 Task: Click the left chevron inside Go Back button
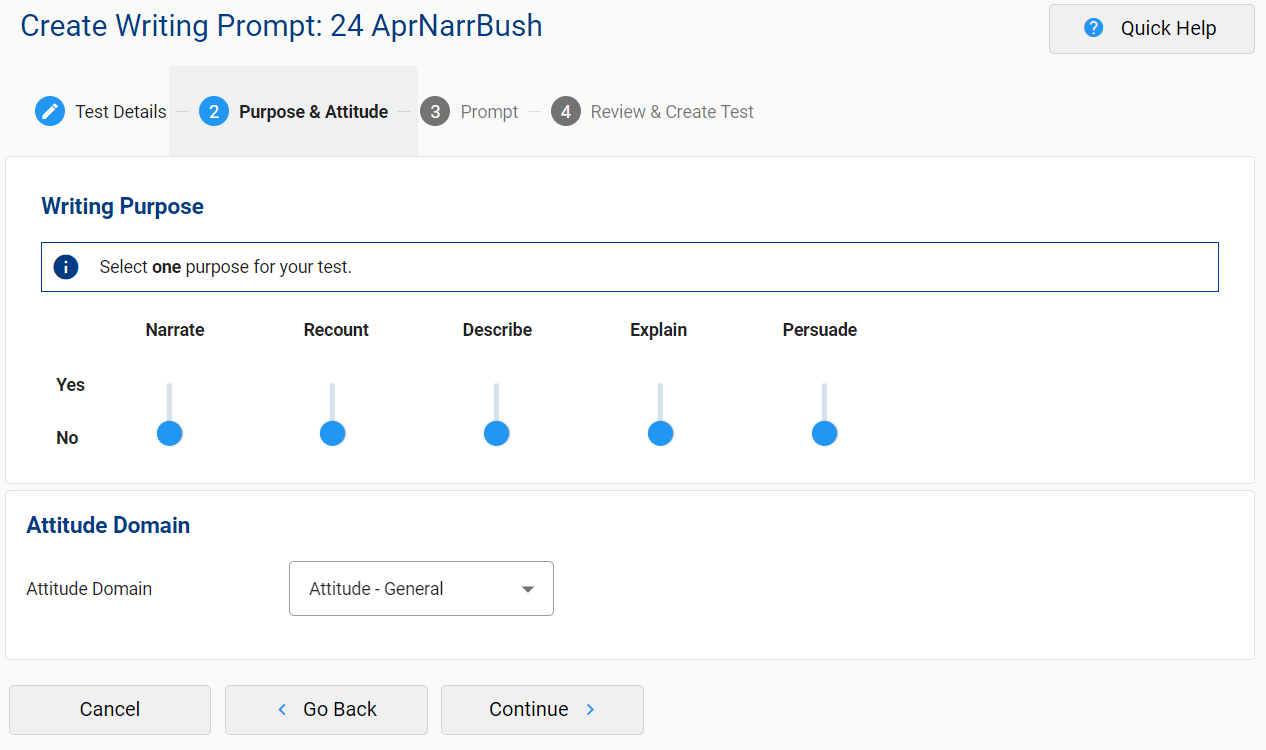tap(281, 709)
